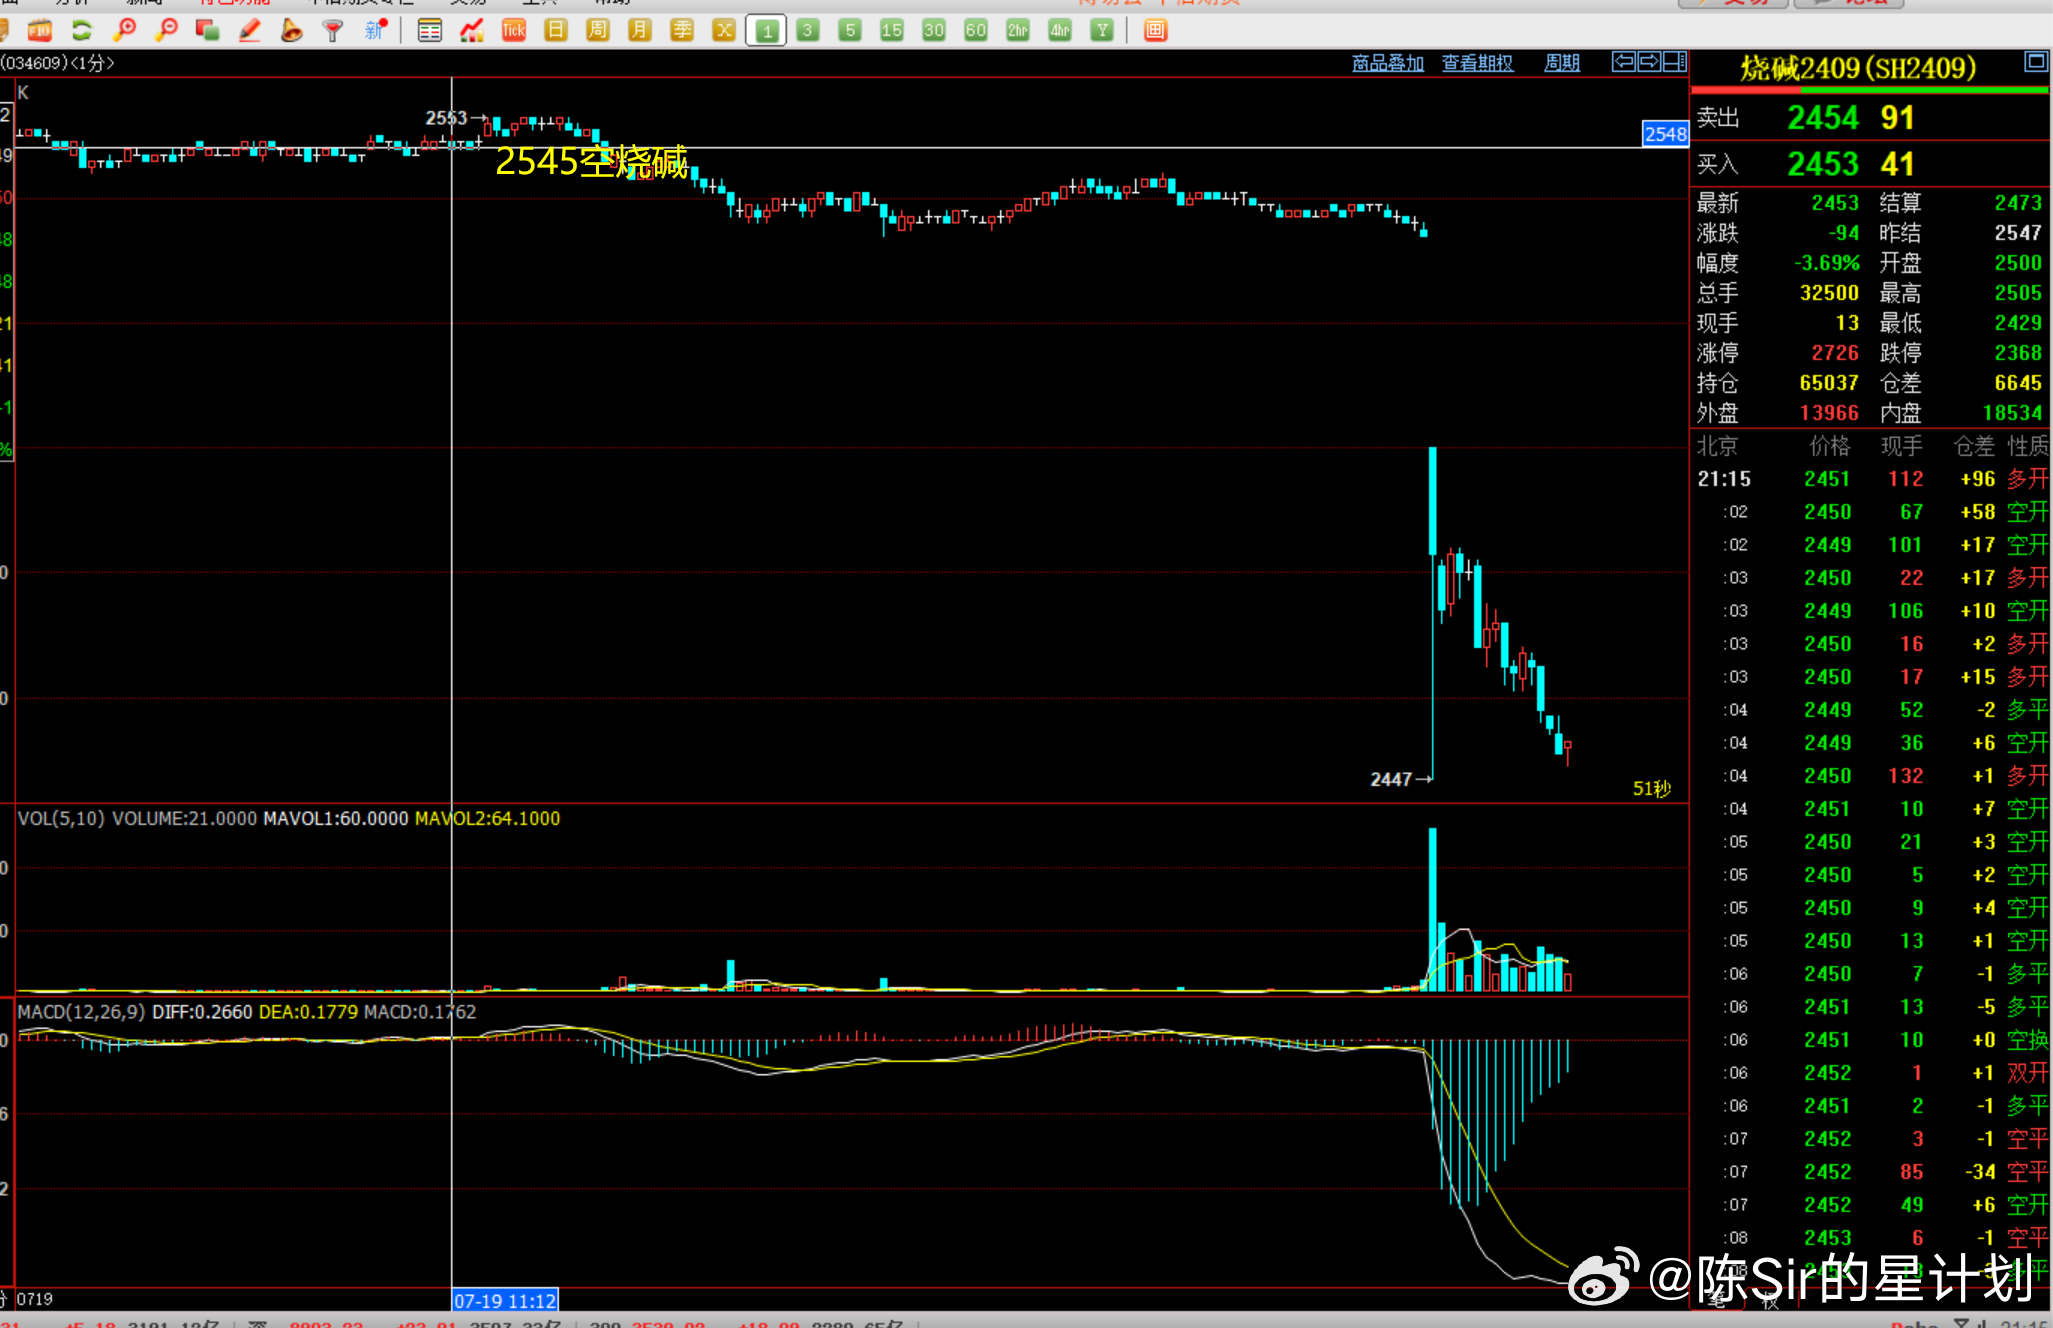Click the F10 info icon

click(x=39, y=31)
